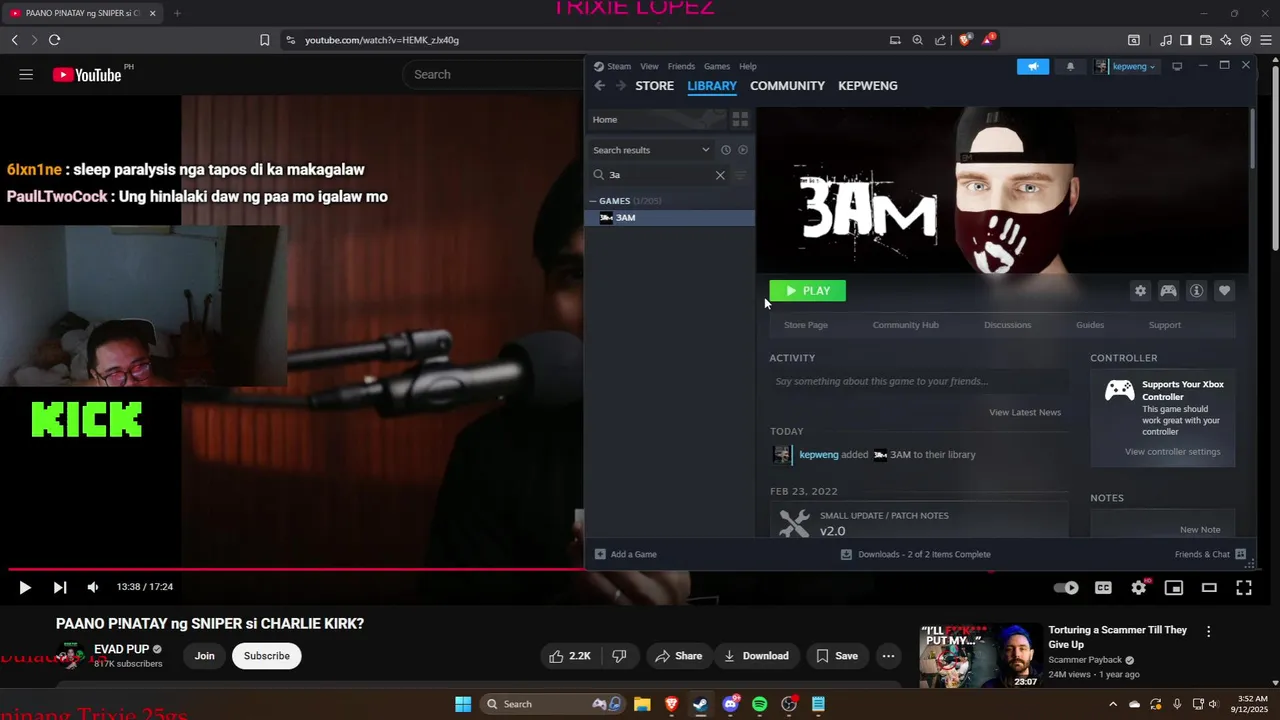Open 3AM Discussions link
Screen dimensions: 1280x720
1007,325
